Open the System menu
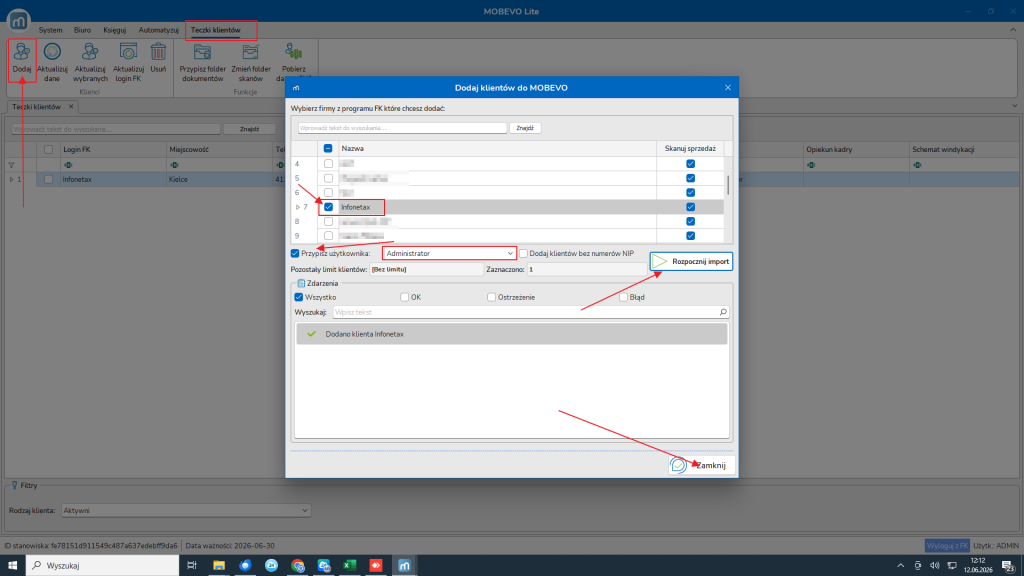The height and width of the screenshot is (576, 1024). tap(50, 30)
